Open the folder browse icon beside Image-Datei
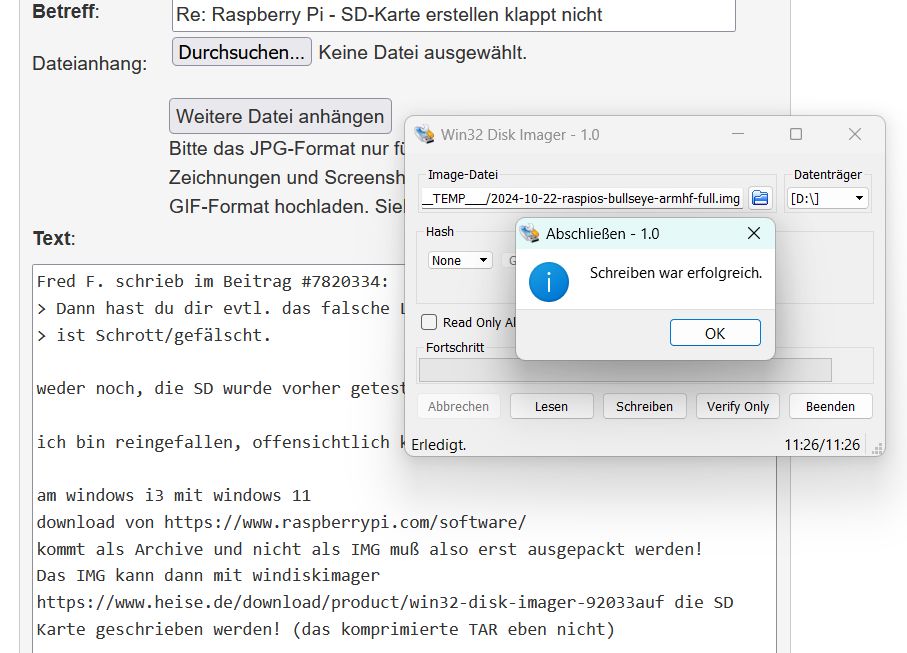The width and height of the screenshot is (907, 653). [x=760, y=198]
